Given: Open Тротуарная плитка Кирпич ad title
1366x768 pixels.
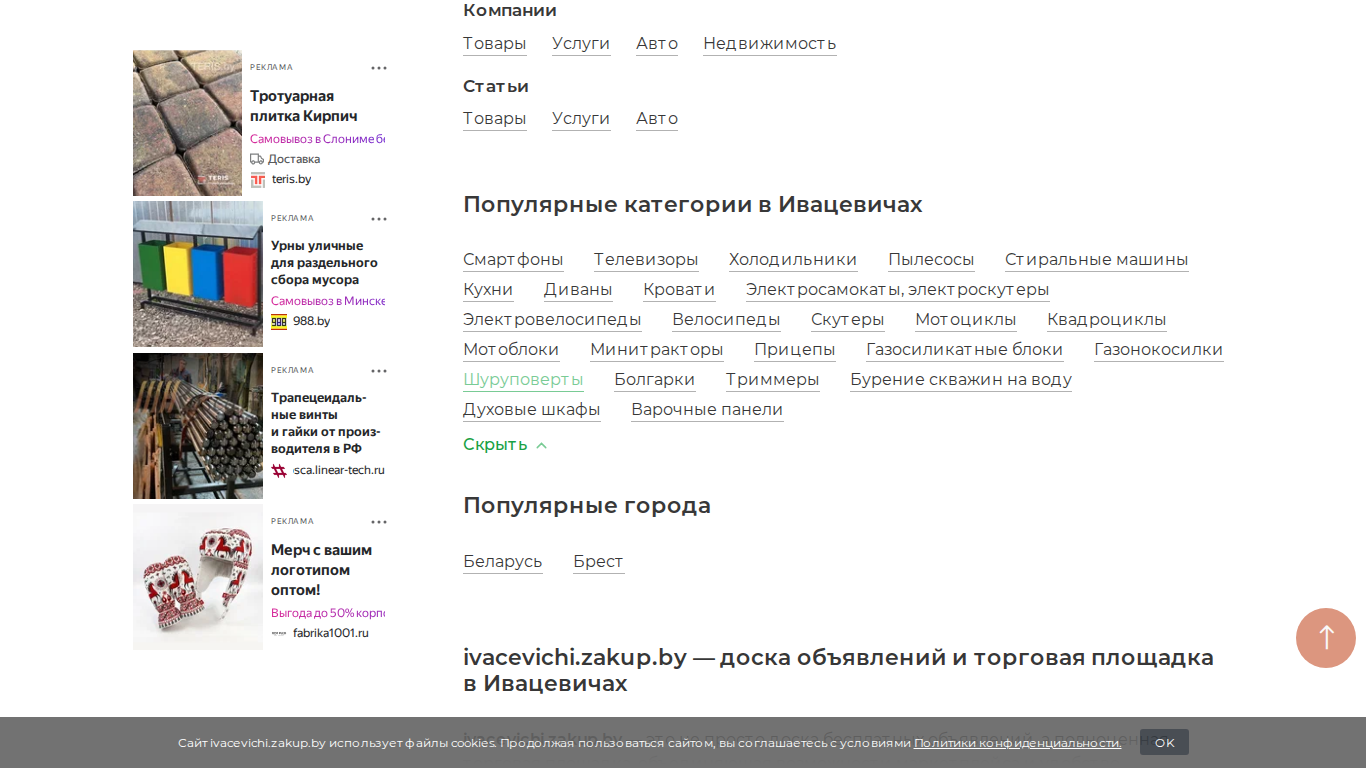Looking at the screenshot, I should pyautogui.click(x=304, y=106).
